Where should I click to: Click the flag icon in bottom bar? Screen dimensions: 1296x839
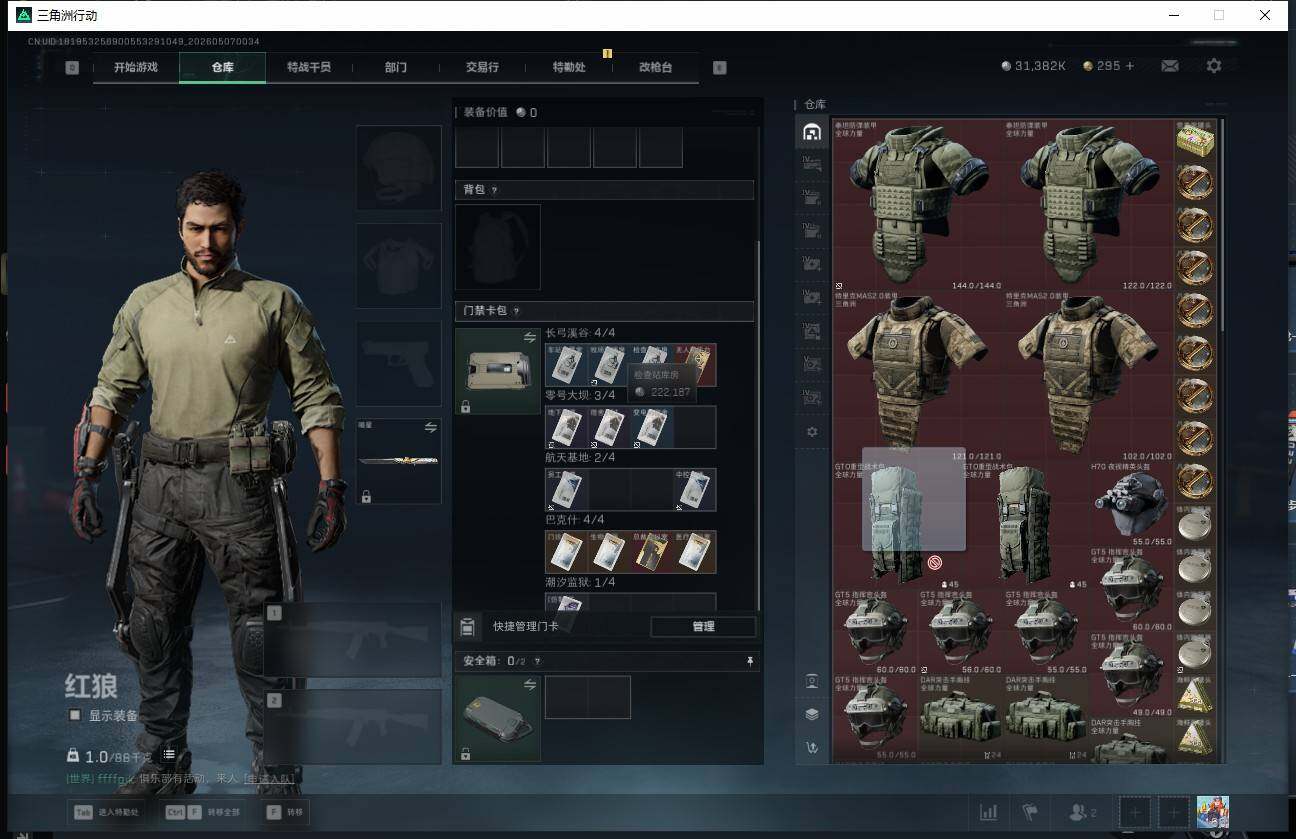pos(1029,812)
